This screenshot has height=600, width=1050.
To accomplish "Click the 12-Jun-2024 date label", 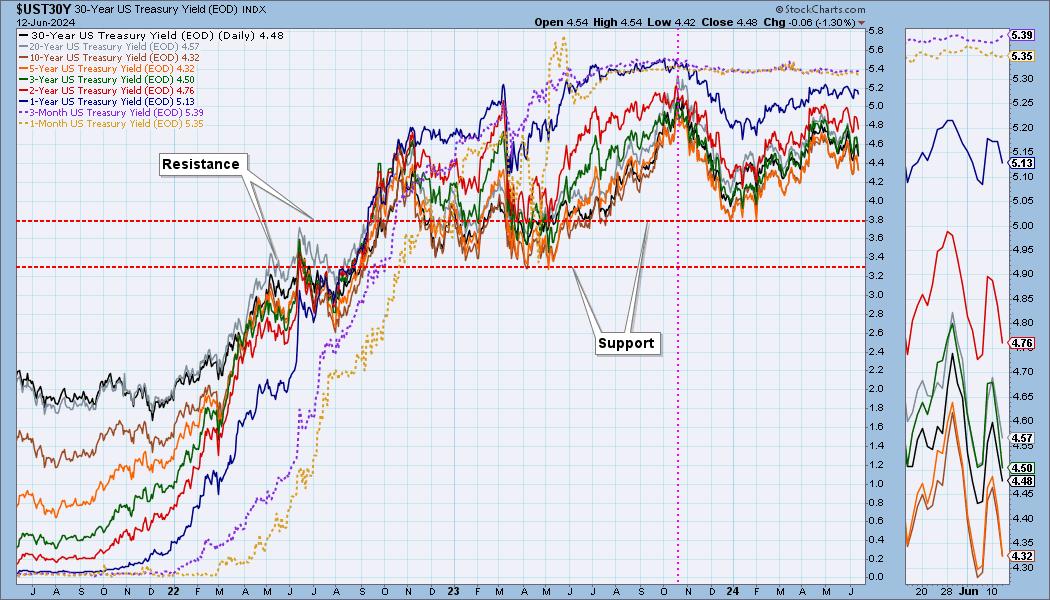I will tap(46, 22).
